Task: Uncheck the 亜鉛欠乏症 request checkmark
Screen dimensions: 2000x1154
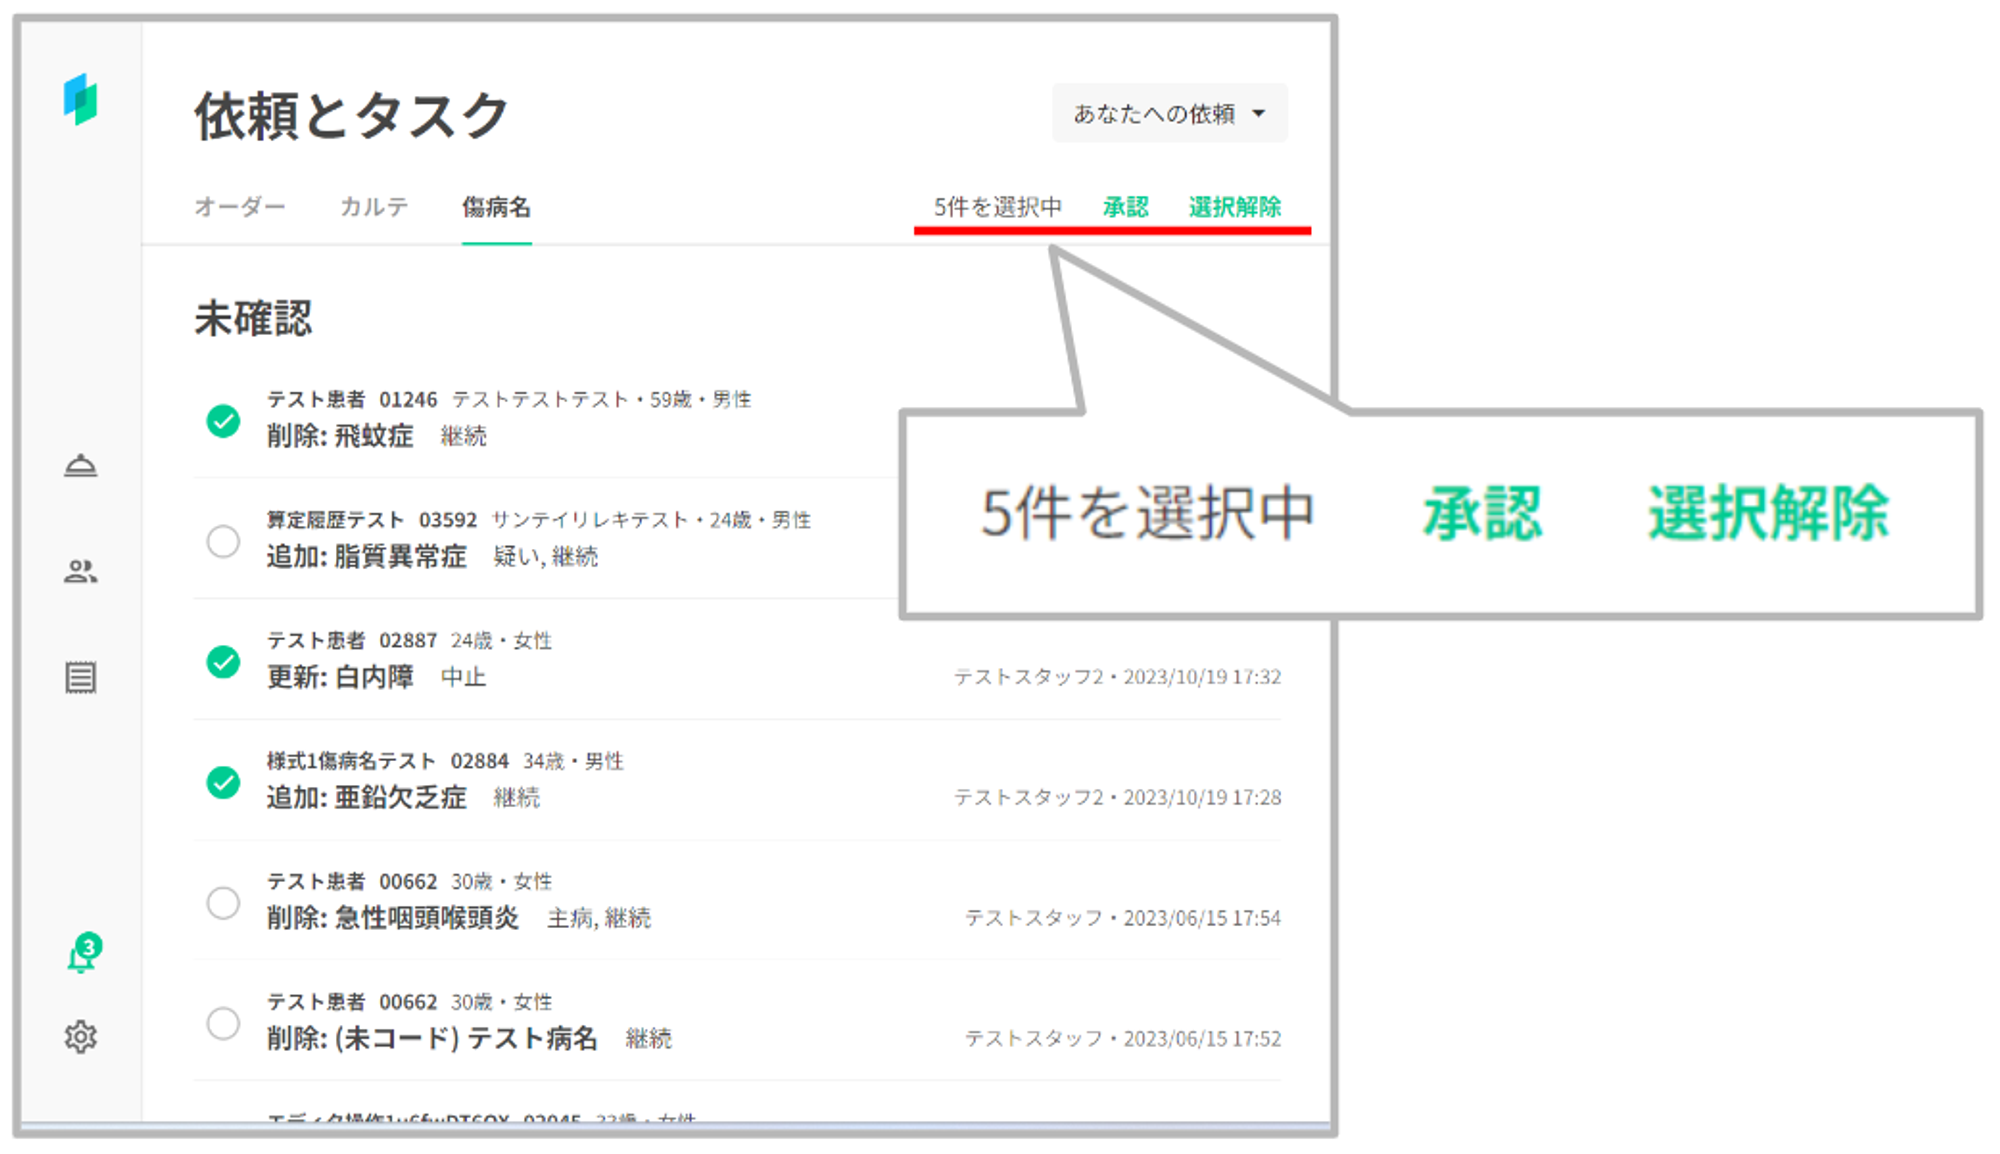Action: pos(223,782)
